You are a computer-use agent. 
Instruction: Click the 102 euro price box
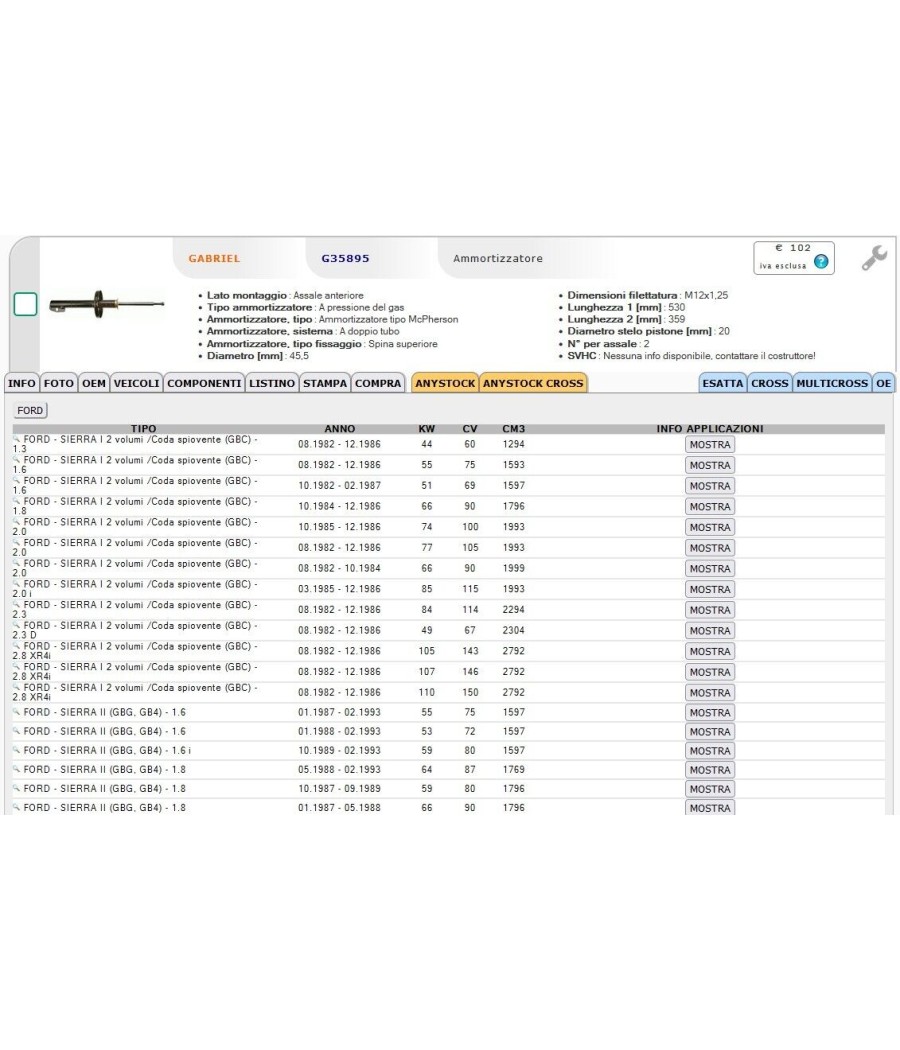pyautogui.click(x=794, y=258)
